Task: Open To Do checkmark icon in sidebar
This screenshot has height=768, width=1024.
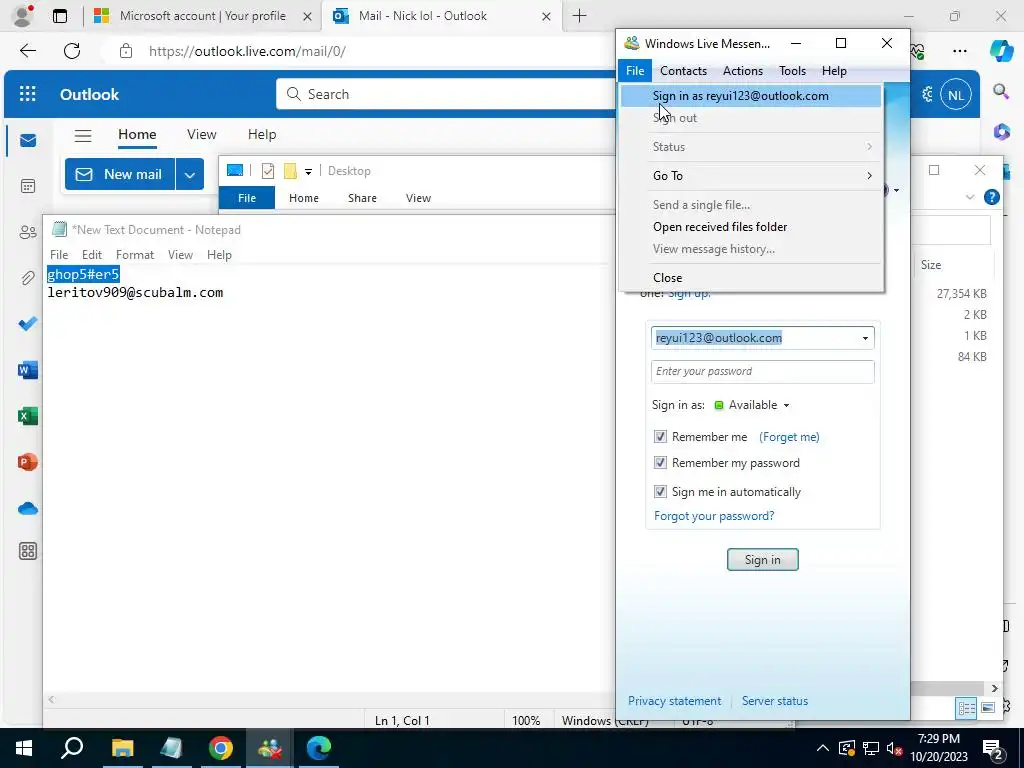Action: point(27,324)
